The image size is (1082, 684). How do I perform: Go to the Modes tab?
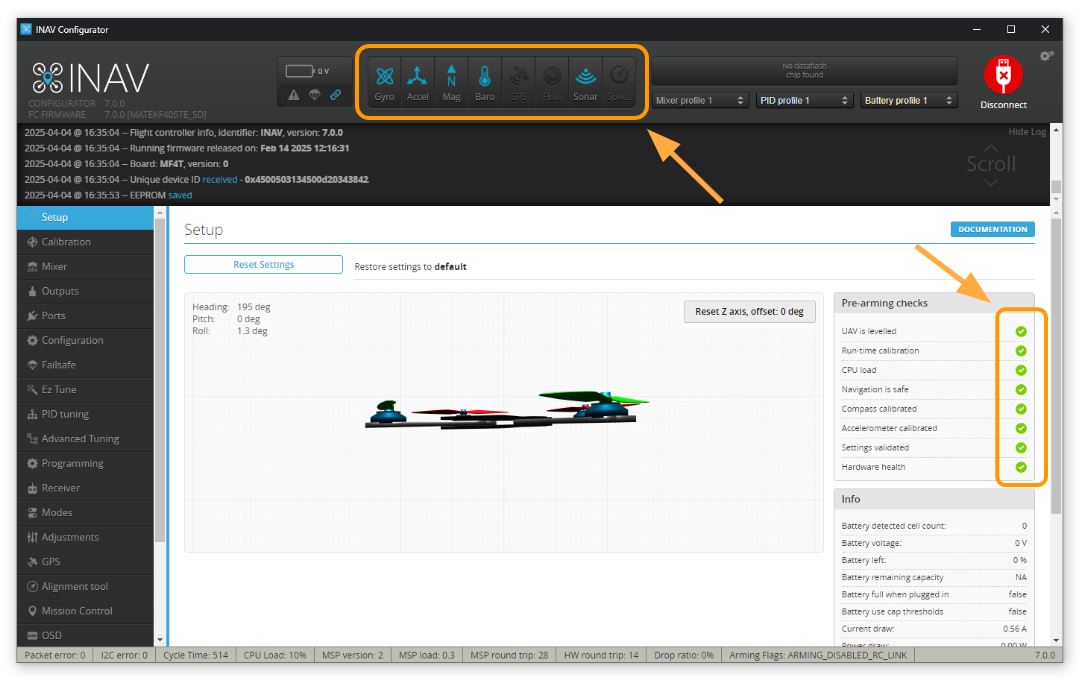click(x=86, y=513)
